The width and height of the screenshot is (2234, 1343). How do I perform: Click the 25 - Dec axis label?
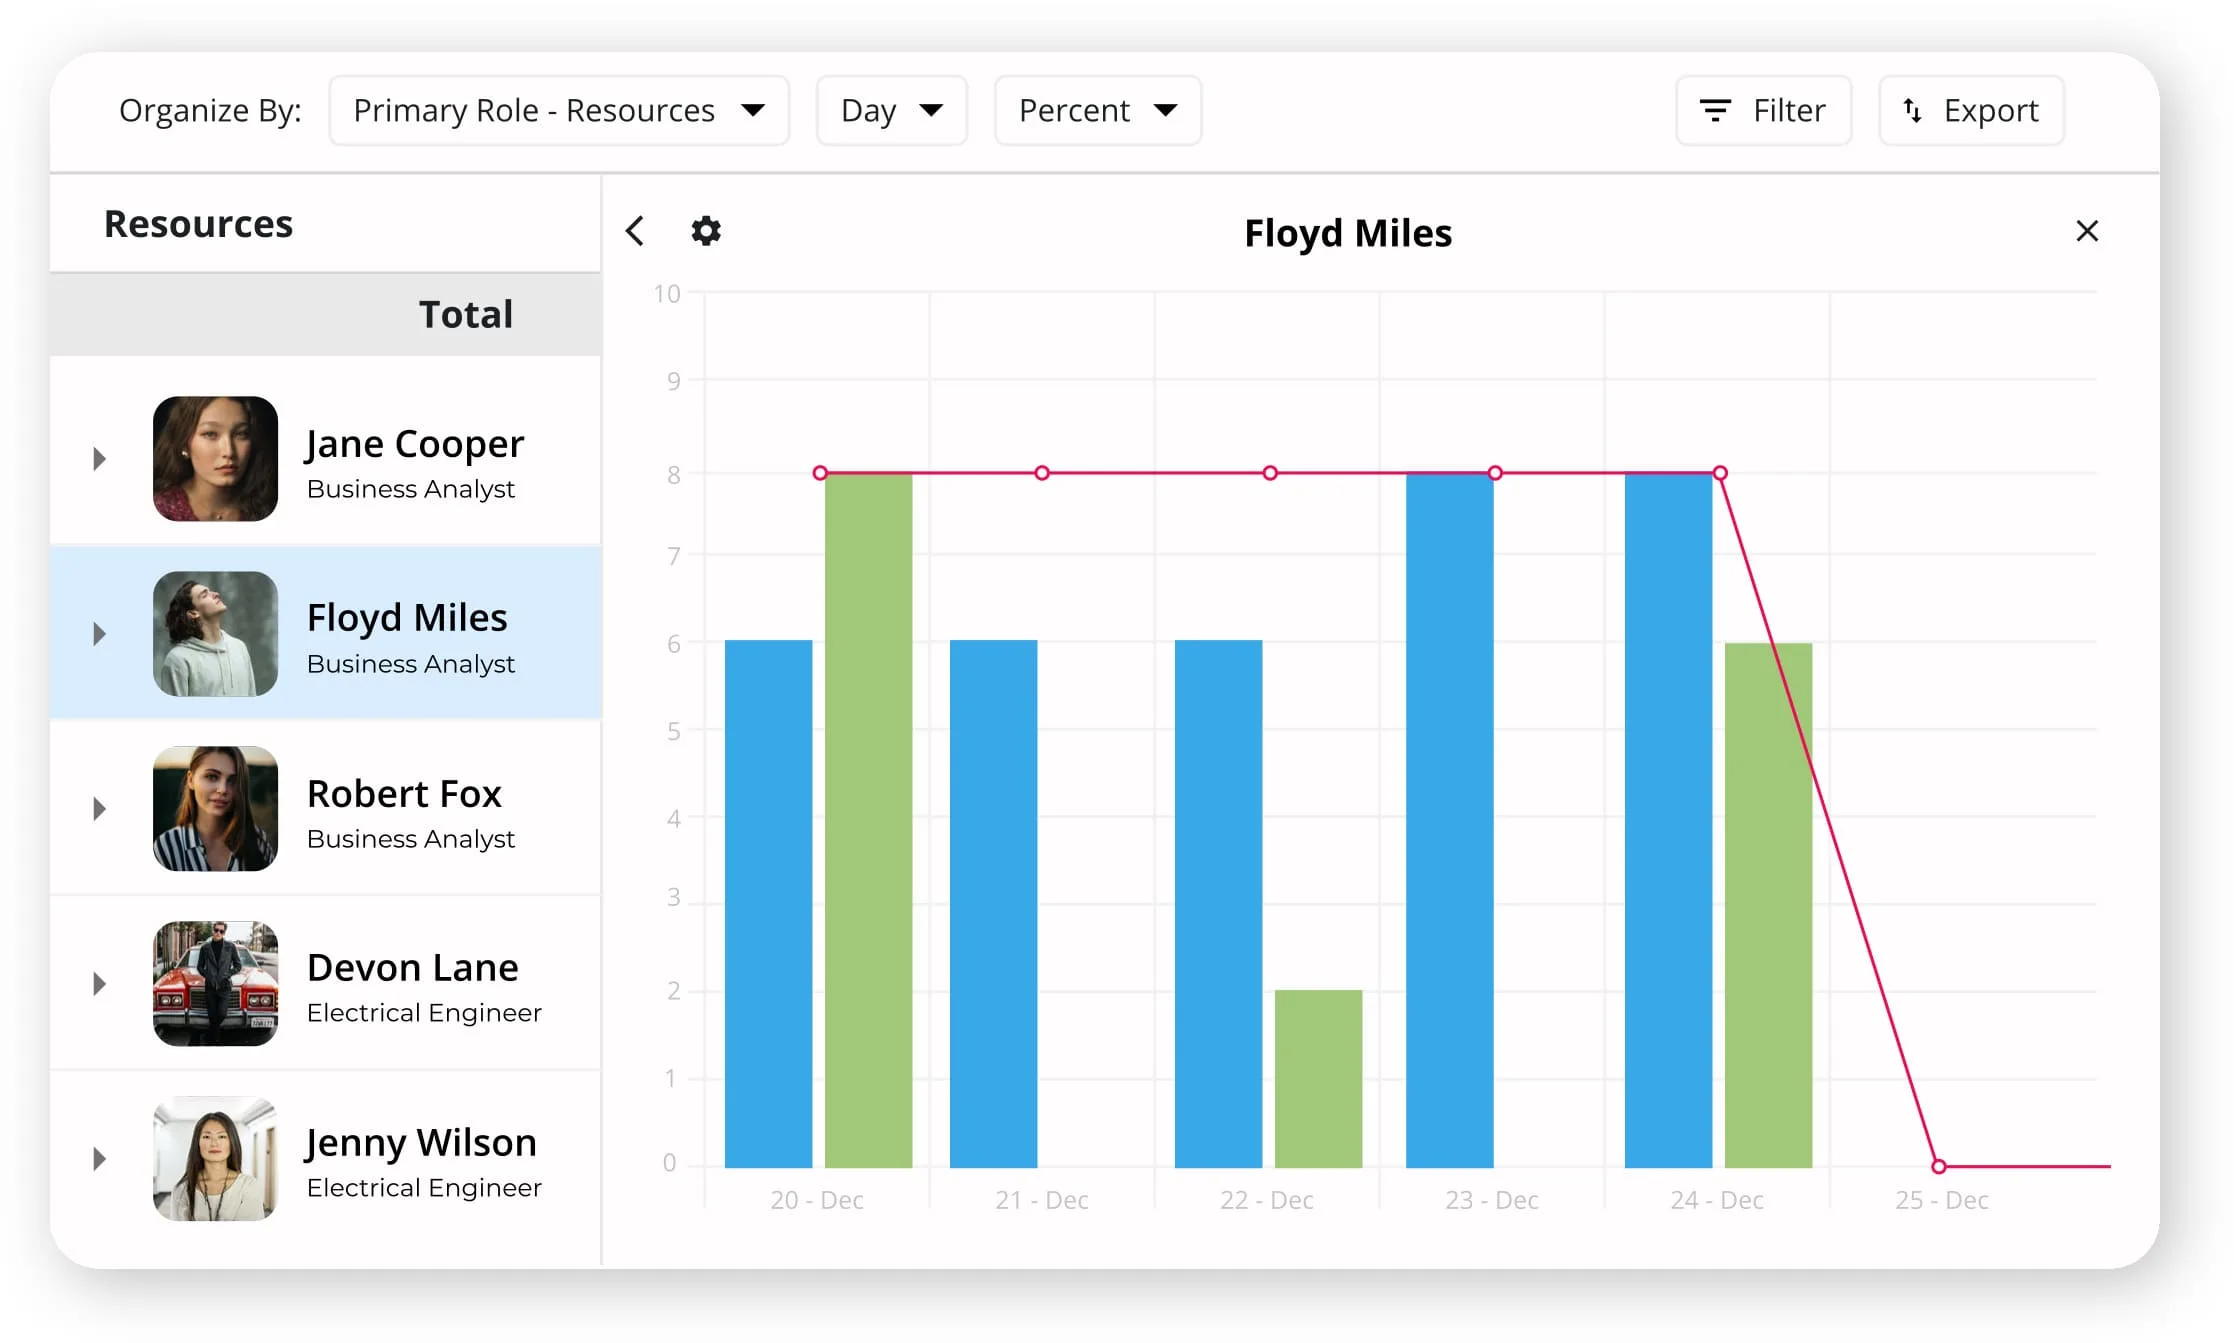click(x=1942, y=1200)
